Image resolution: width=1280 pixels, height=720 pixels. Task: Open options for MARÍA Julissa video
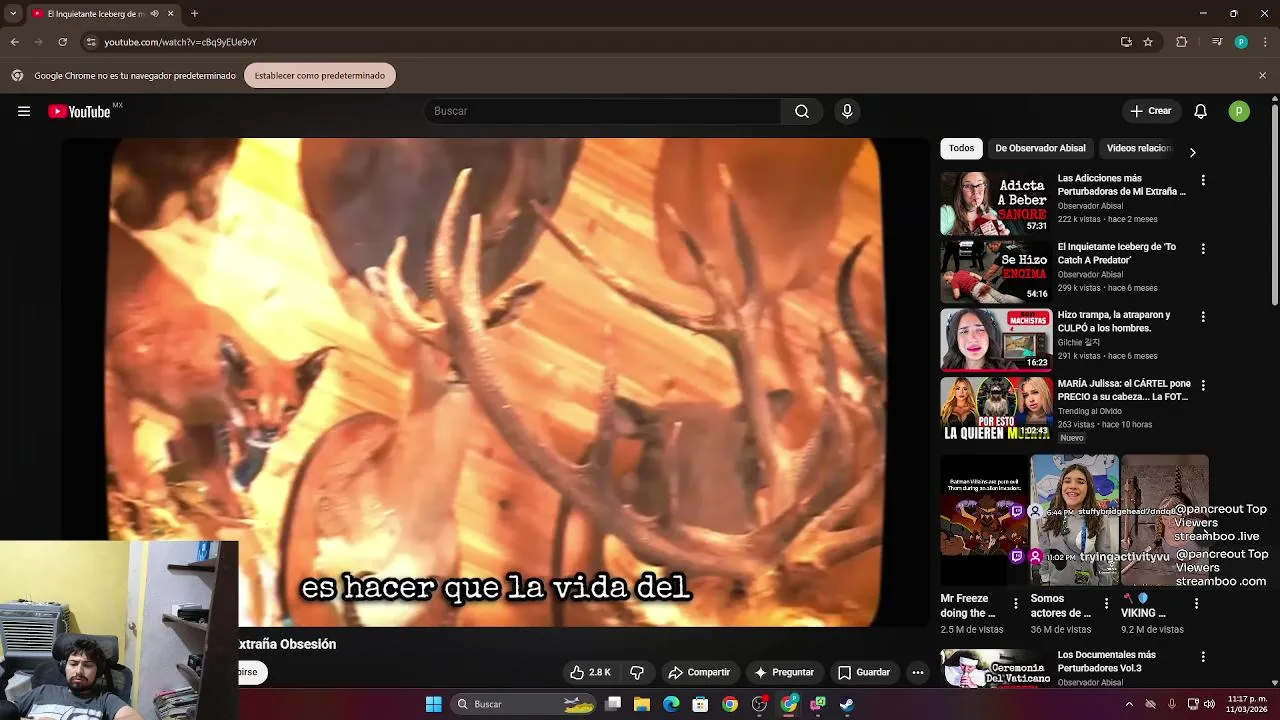point(1203,385)
